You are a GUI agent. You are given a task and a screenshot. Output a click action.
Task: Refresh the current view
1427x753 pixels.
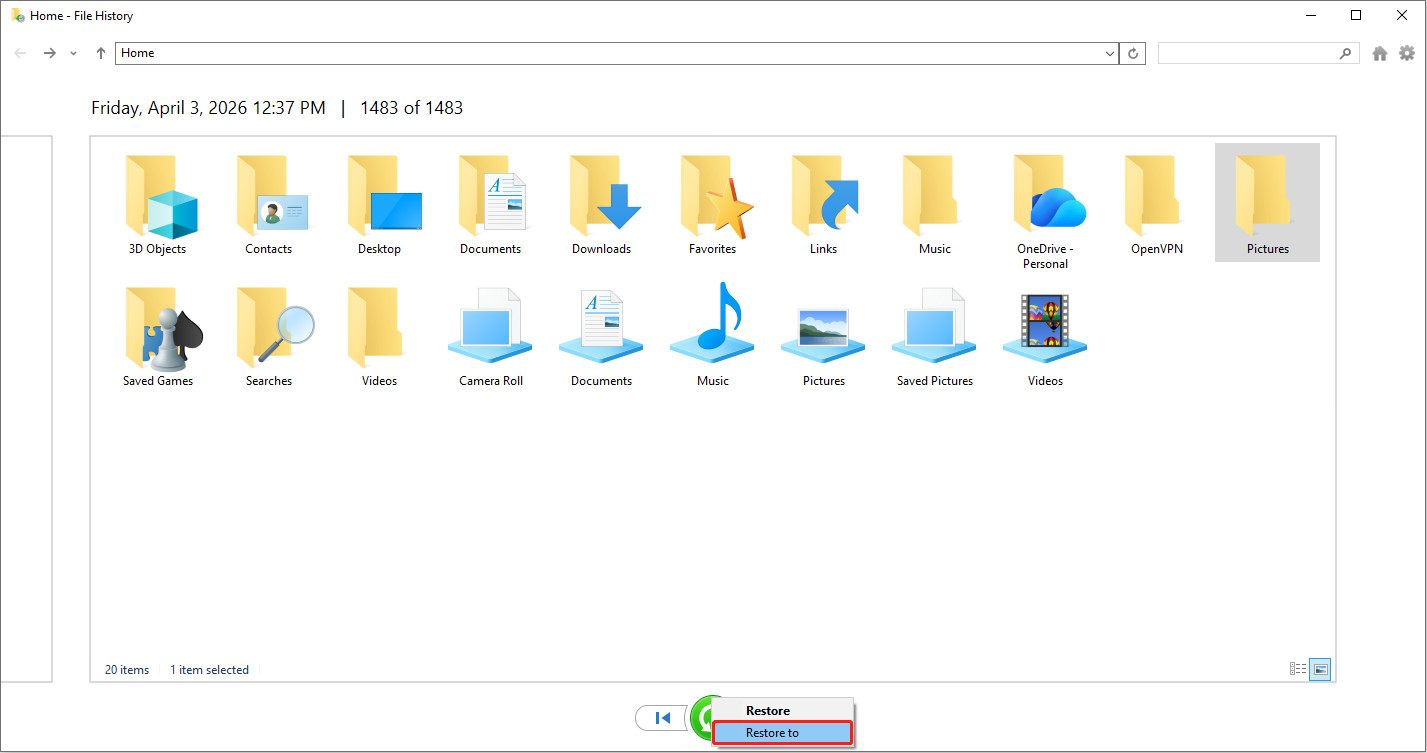pyautogui.click(x=1132, y=52)
